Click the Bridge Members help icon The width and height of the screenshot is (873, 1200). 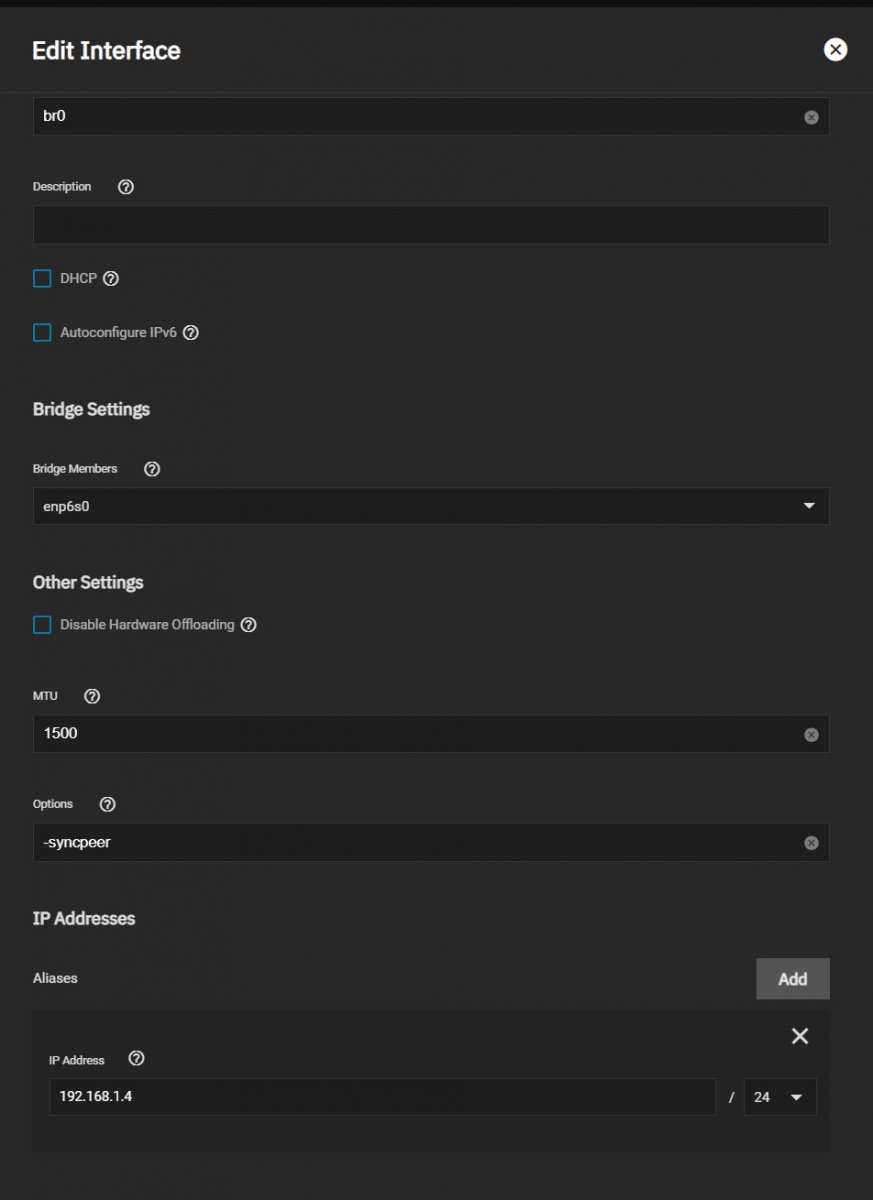pyautogui.click(x=152, y=469)
